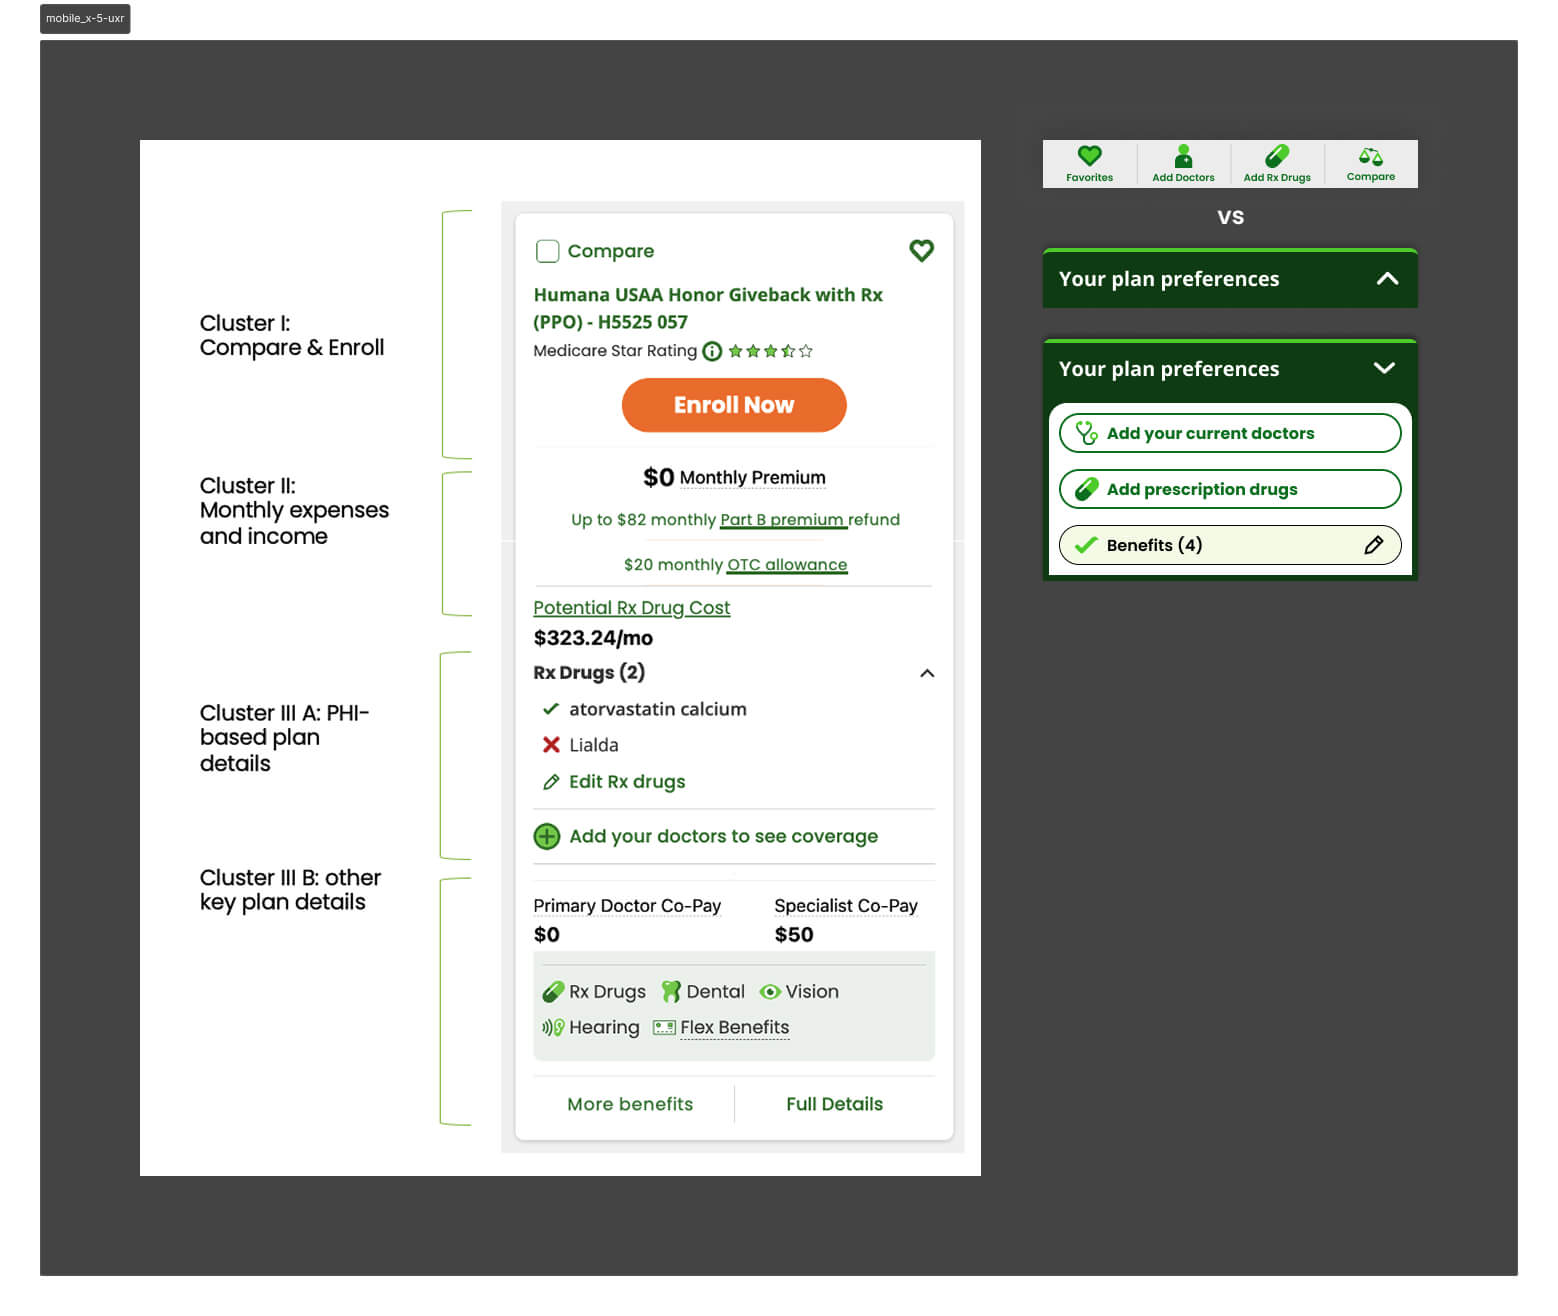Viewport: 1558px width, 1316px height.
Task: Open the Flex Benefits tooltip text
Action: click(x=735, y=1028)
